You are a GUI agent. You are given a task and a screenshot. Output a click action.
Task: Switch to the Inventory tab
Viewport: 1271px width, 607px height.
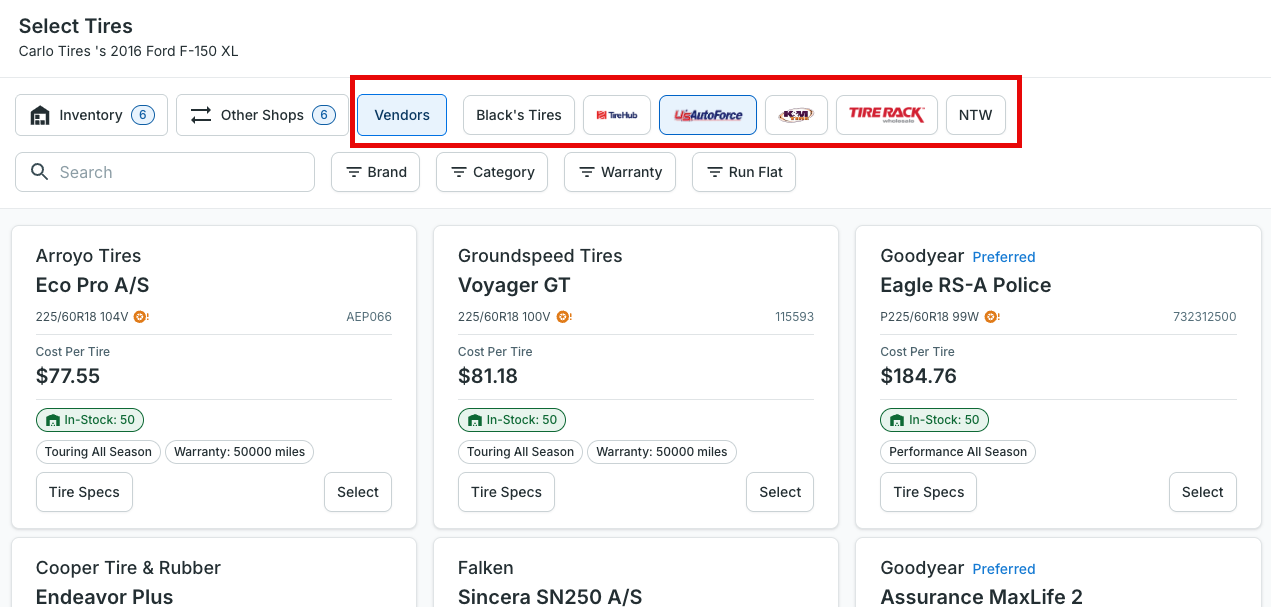pos(91,115)
